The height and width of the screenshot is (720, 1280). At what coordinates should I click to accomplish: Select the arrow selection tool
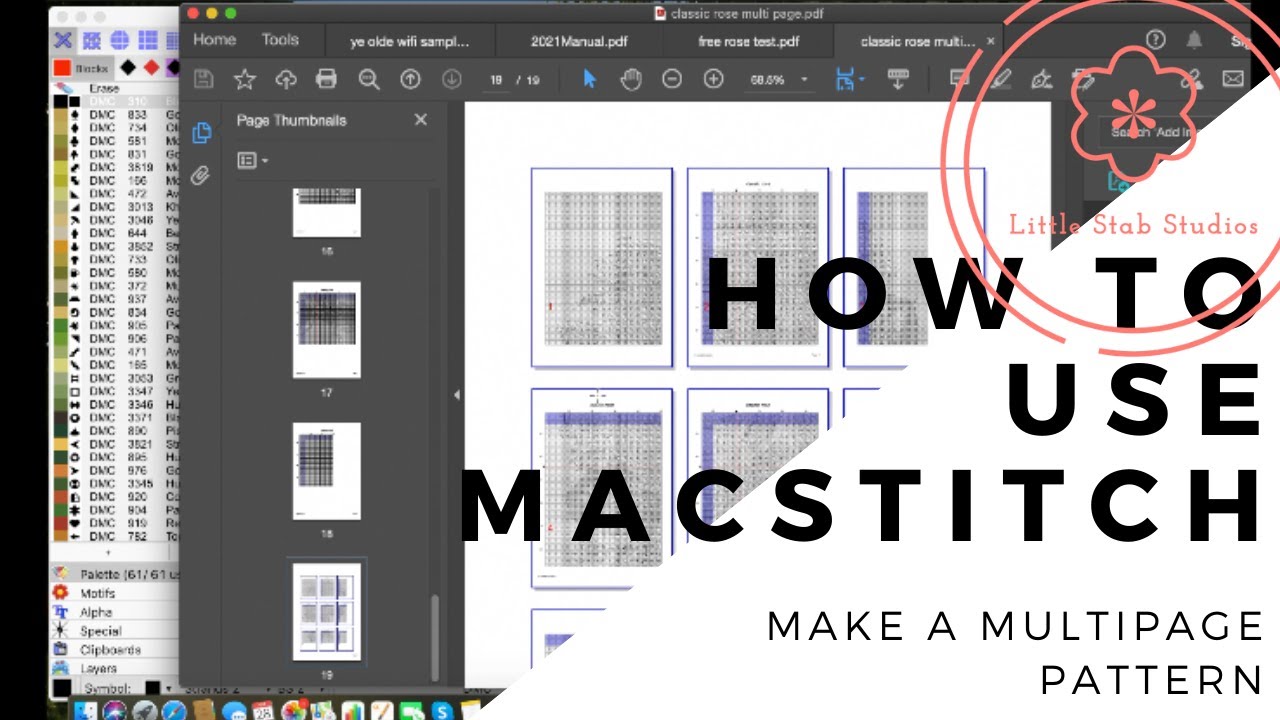point(589,79)
